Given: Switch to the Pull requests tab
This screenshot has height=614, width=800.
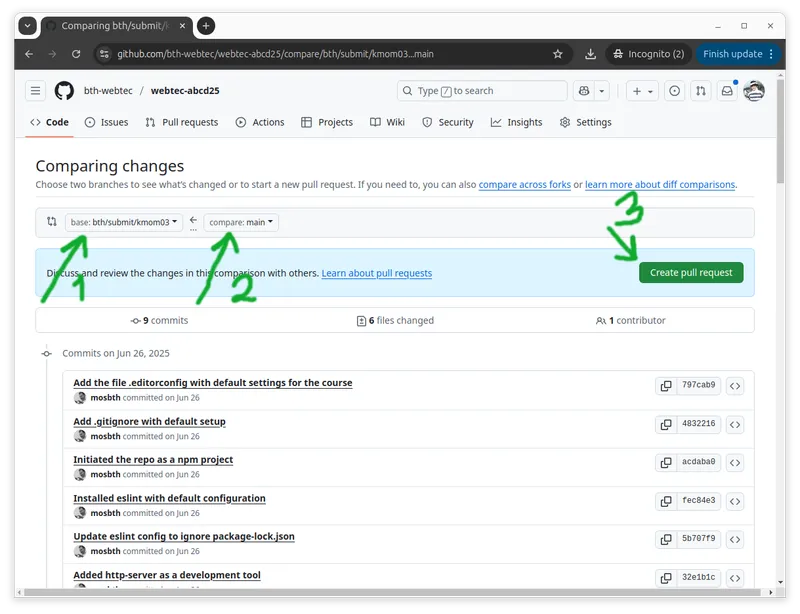Looking at the screenshot, I should (x=181, y=122).
